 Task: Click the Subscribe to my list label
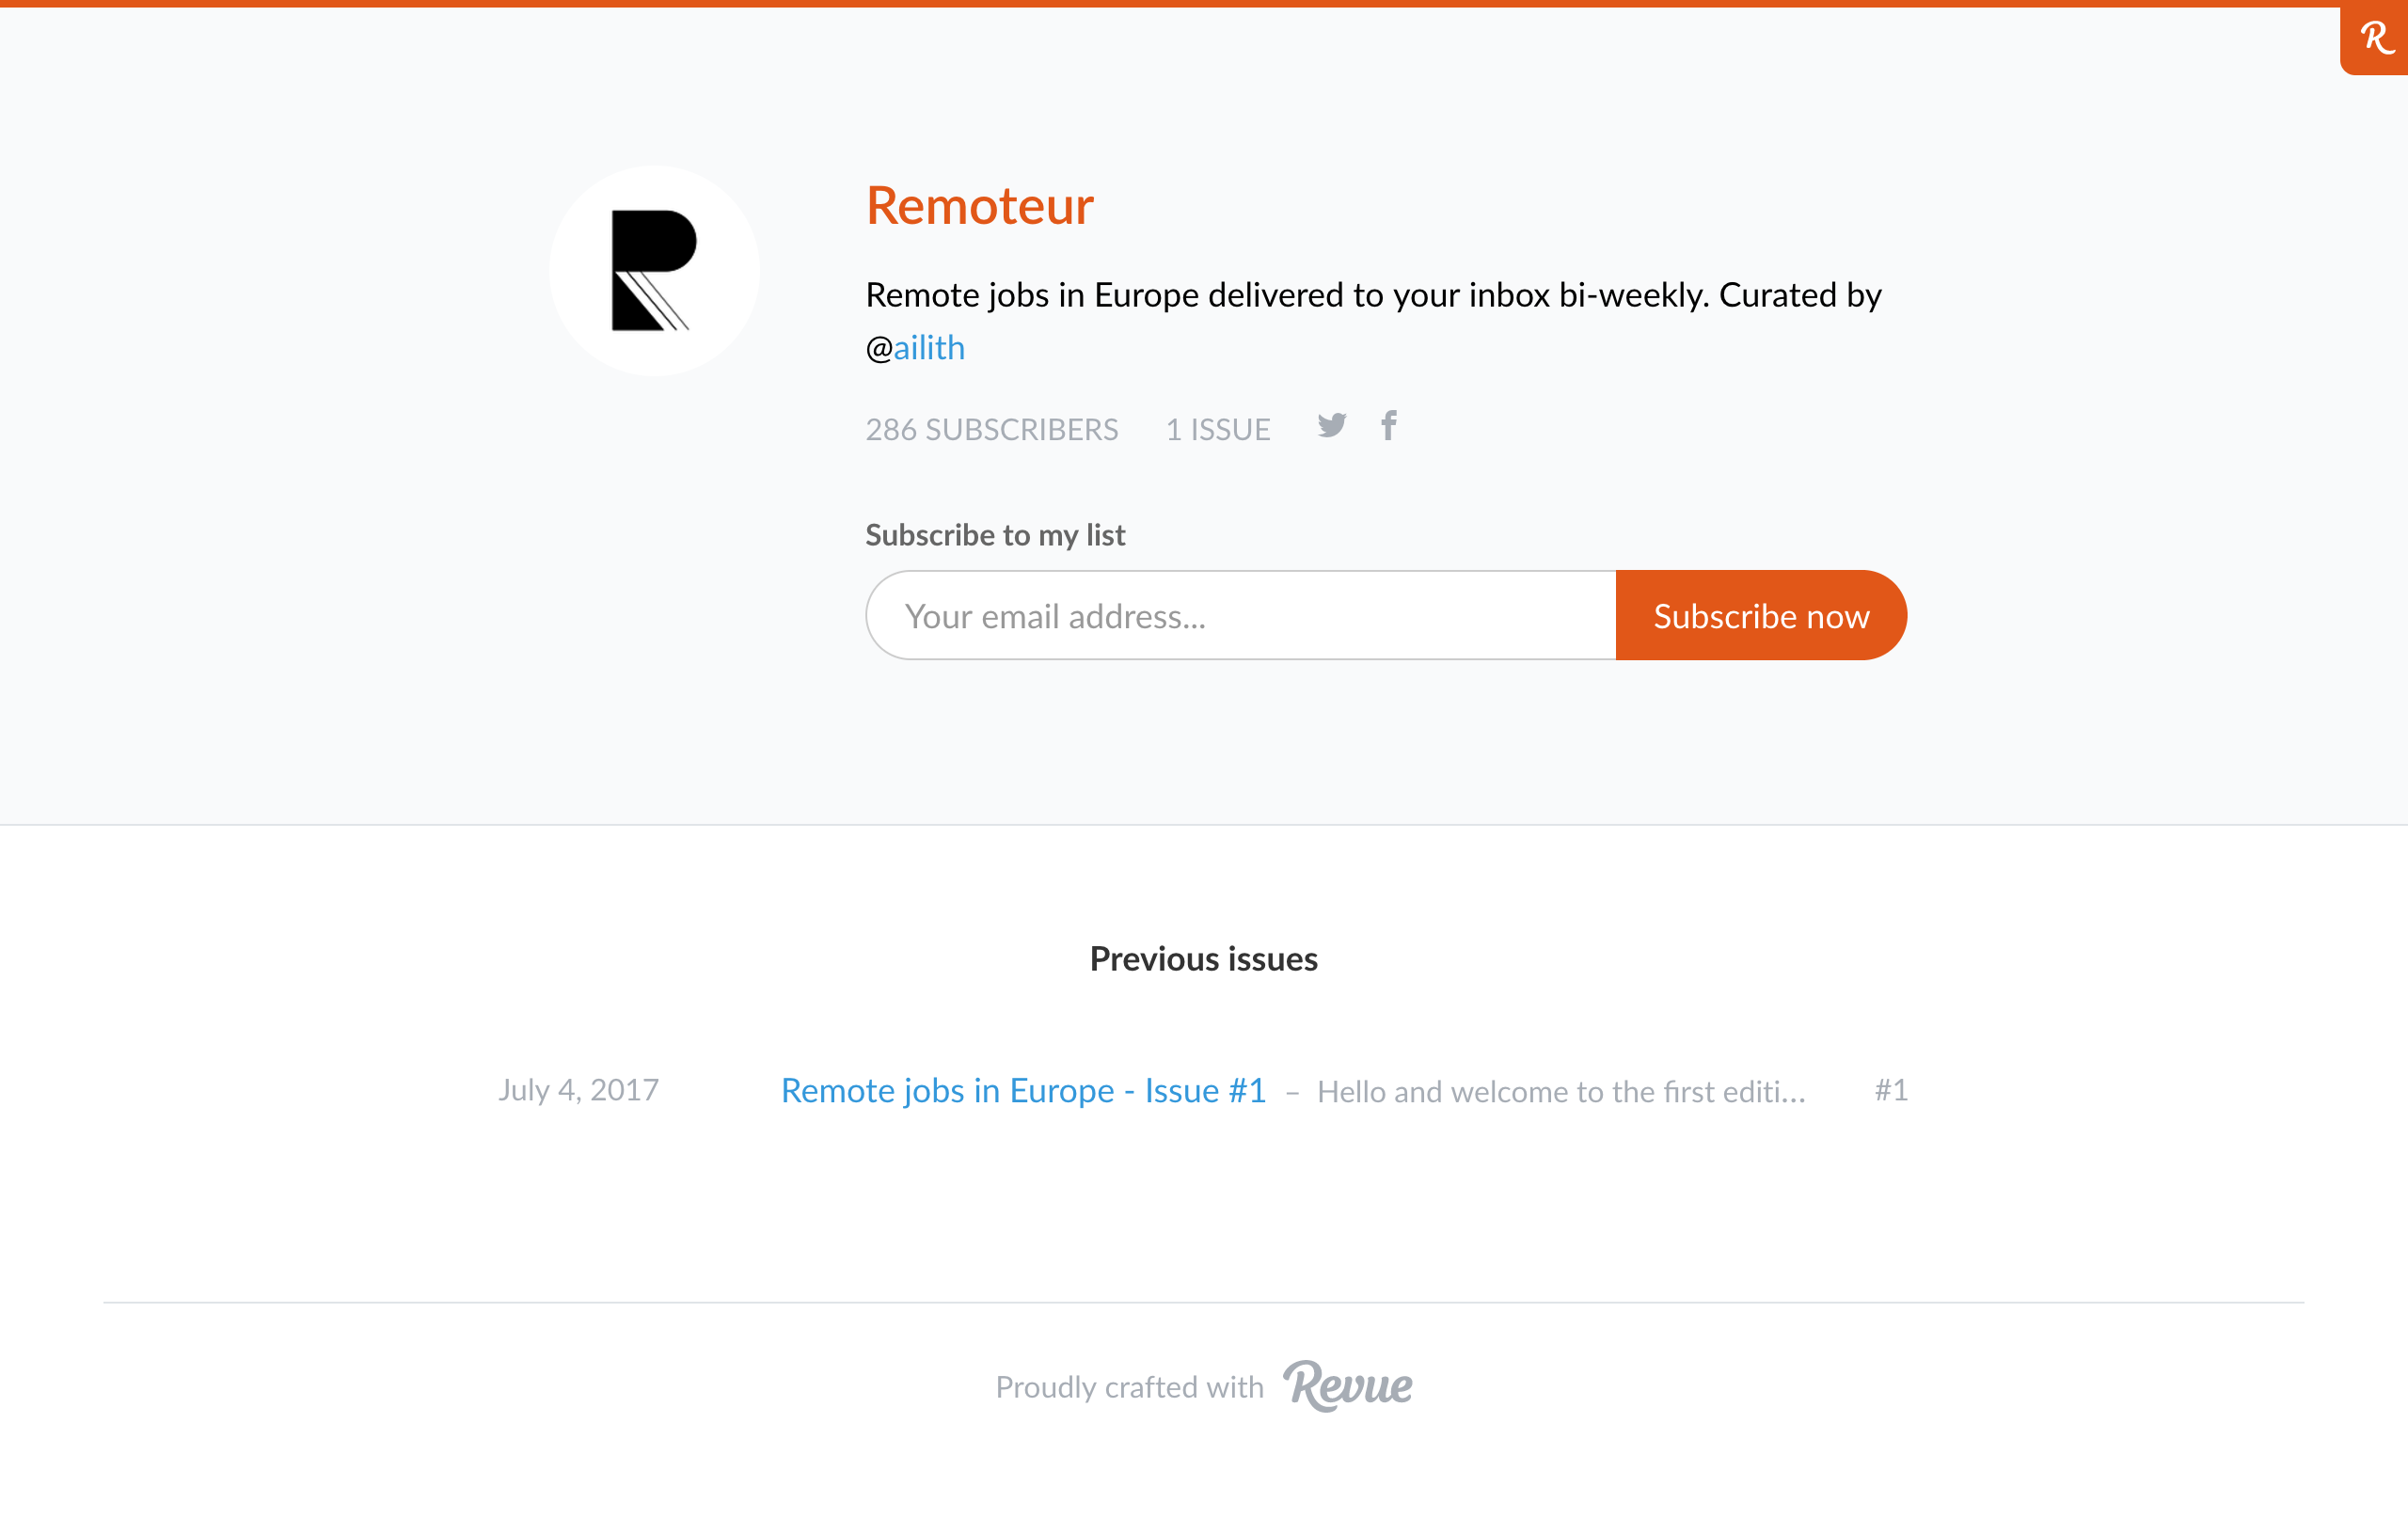[995, 535]
